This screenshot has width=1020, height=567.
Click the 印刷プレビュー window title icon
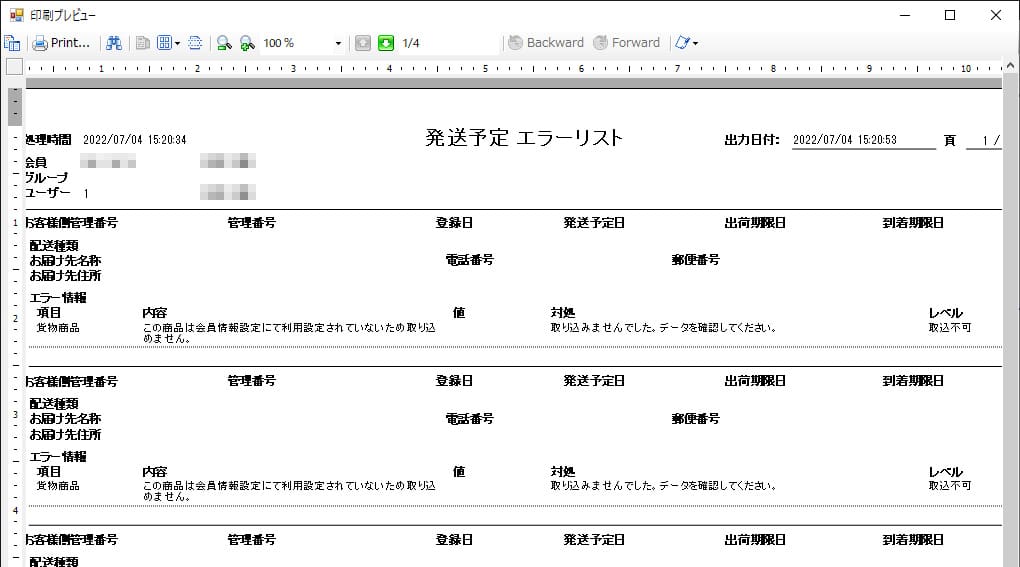tap(15, 15)
